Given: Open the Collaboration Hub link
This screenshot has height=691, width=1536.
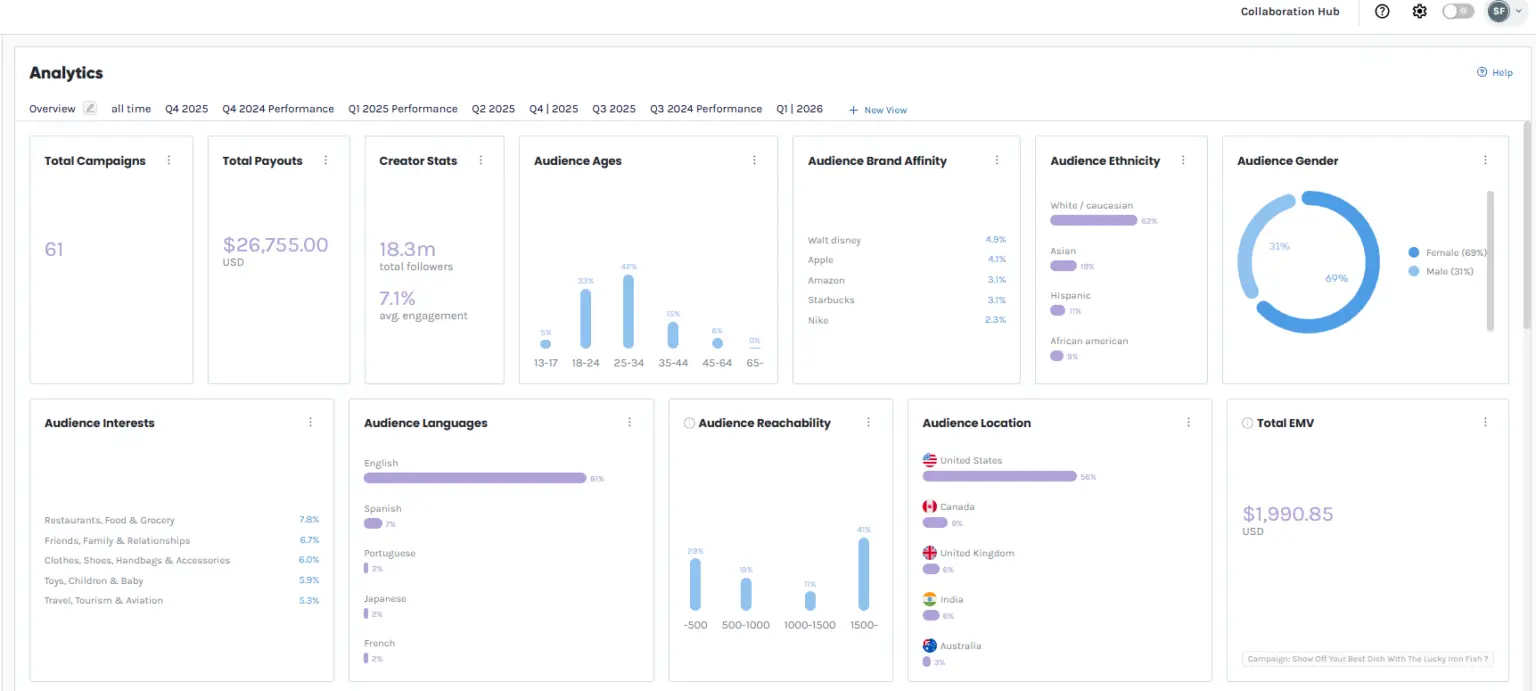Looking at the screenshot, I should click(1290, 12).
